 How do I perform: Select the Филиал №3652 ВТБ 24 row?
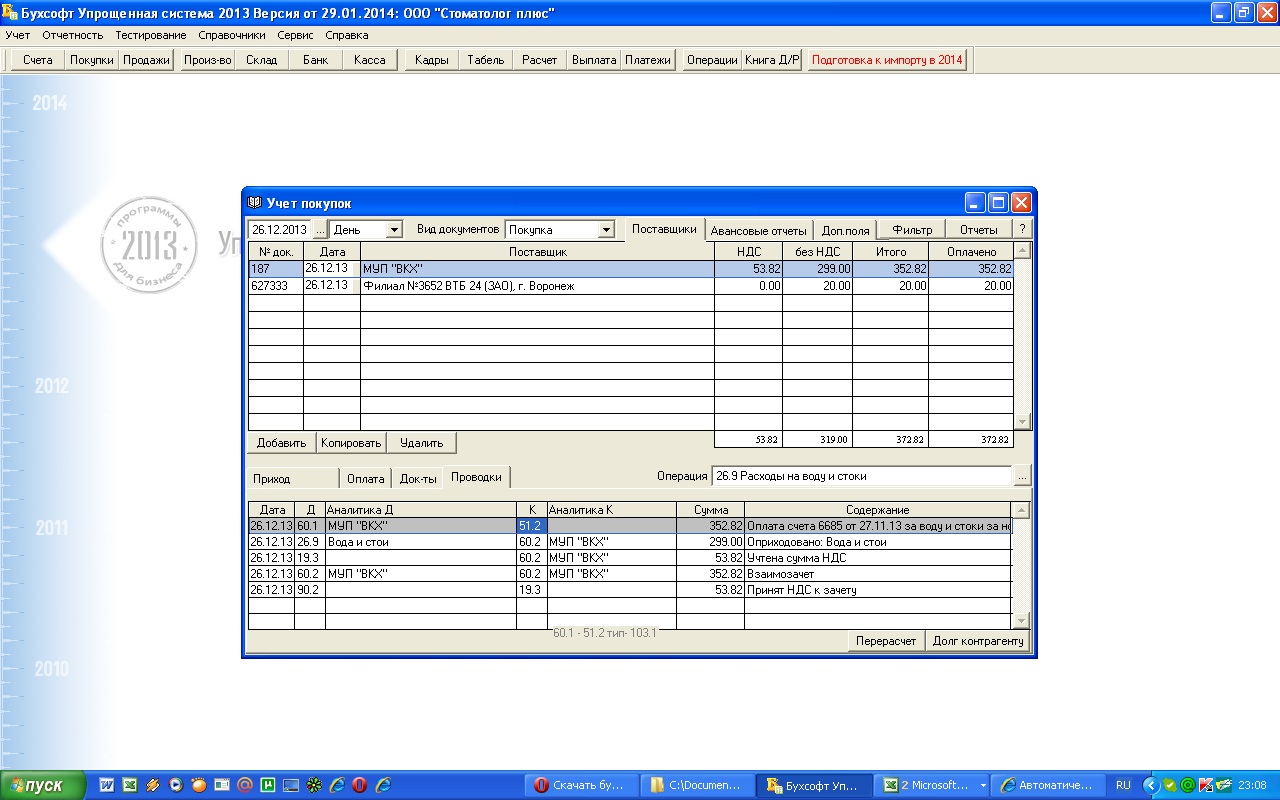[536, 286]
